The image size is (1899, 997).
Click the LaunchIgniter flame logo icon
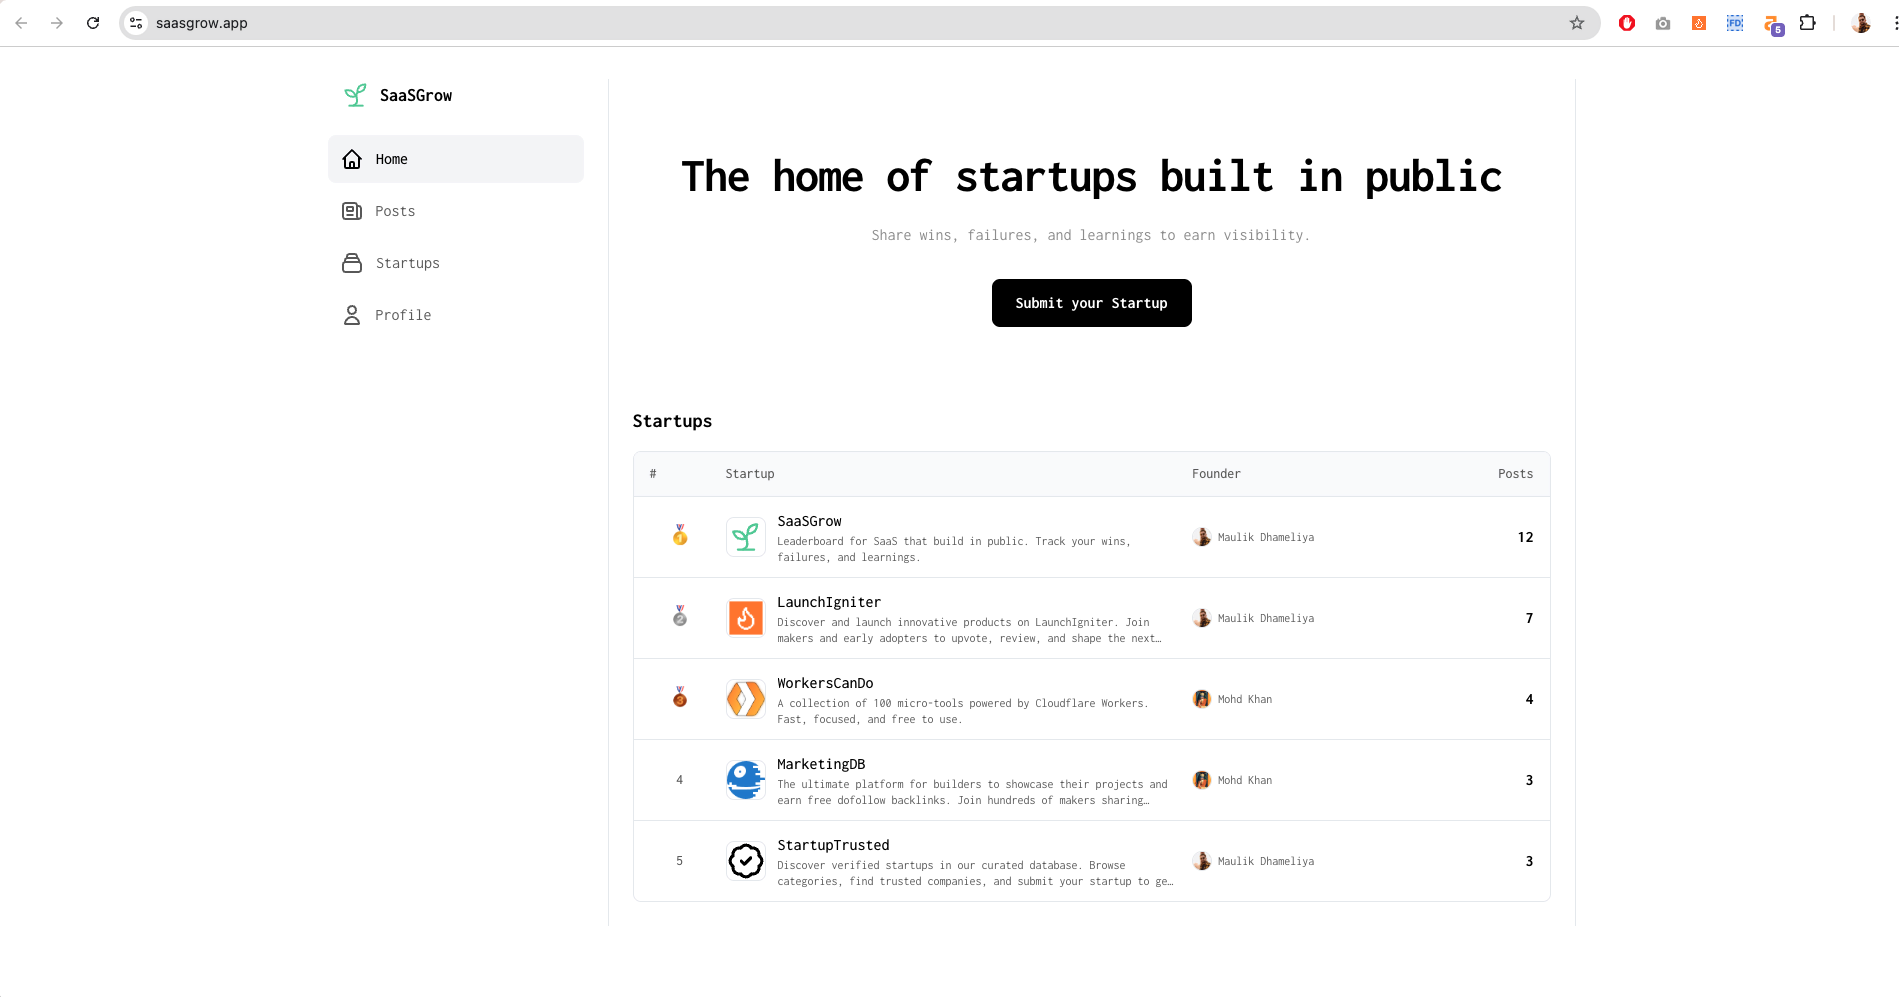click(745, 618)
